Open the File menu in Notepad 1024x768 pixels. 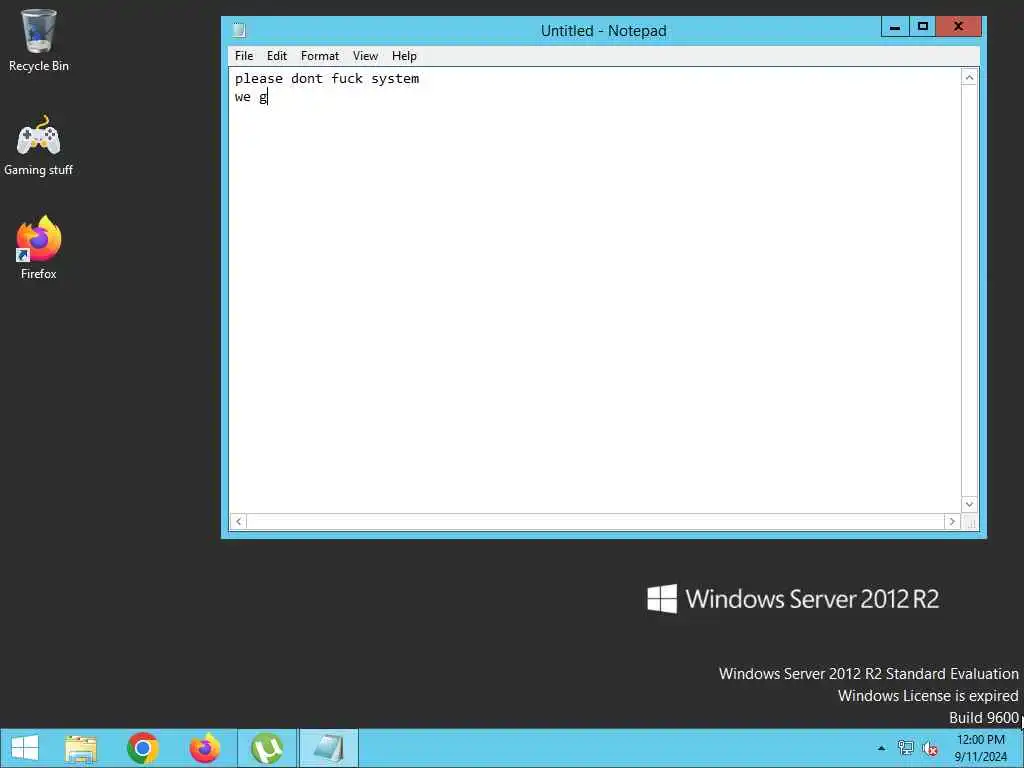tap(244, 56)
